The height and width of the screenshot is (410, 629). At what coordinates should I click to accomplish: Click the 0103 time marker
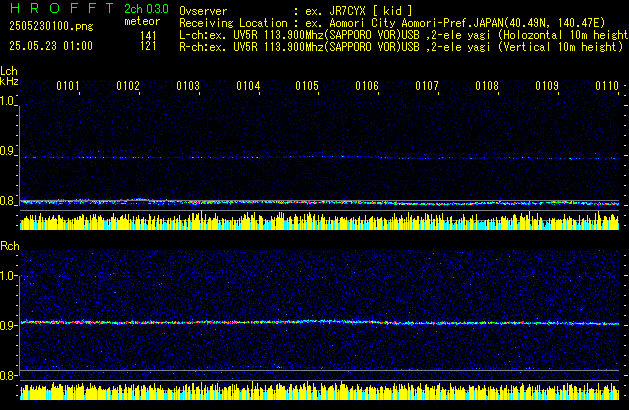[188, 86]
